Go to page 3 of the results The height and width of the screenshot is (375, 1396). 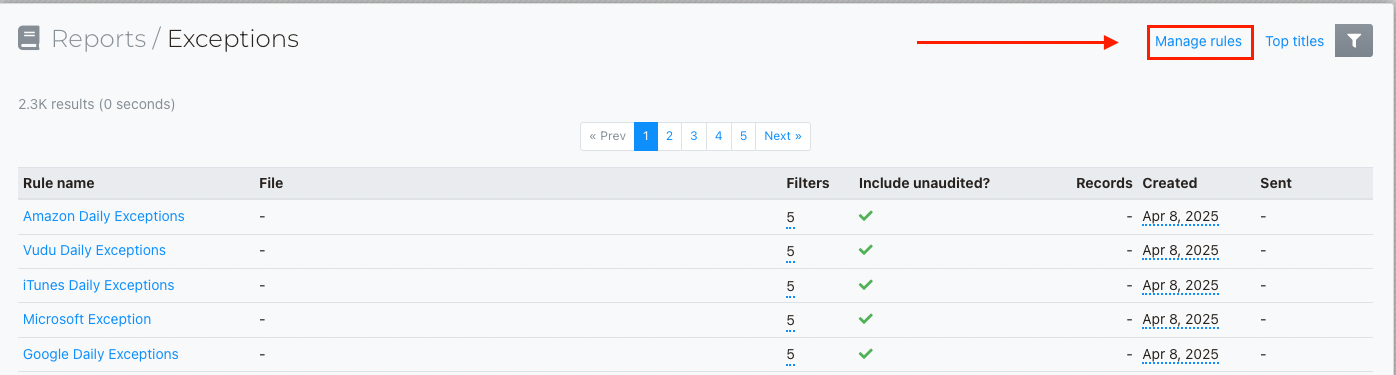click(x=694, y=136)
